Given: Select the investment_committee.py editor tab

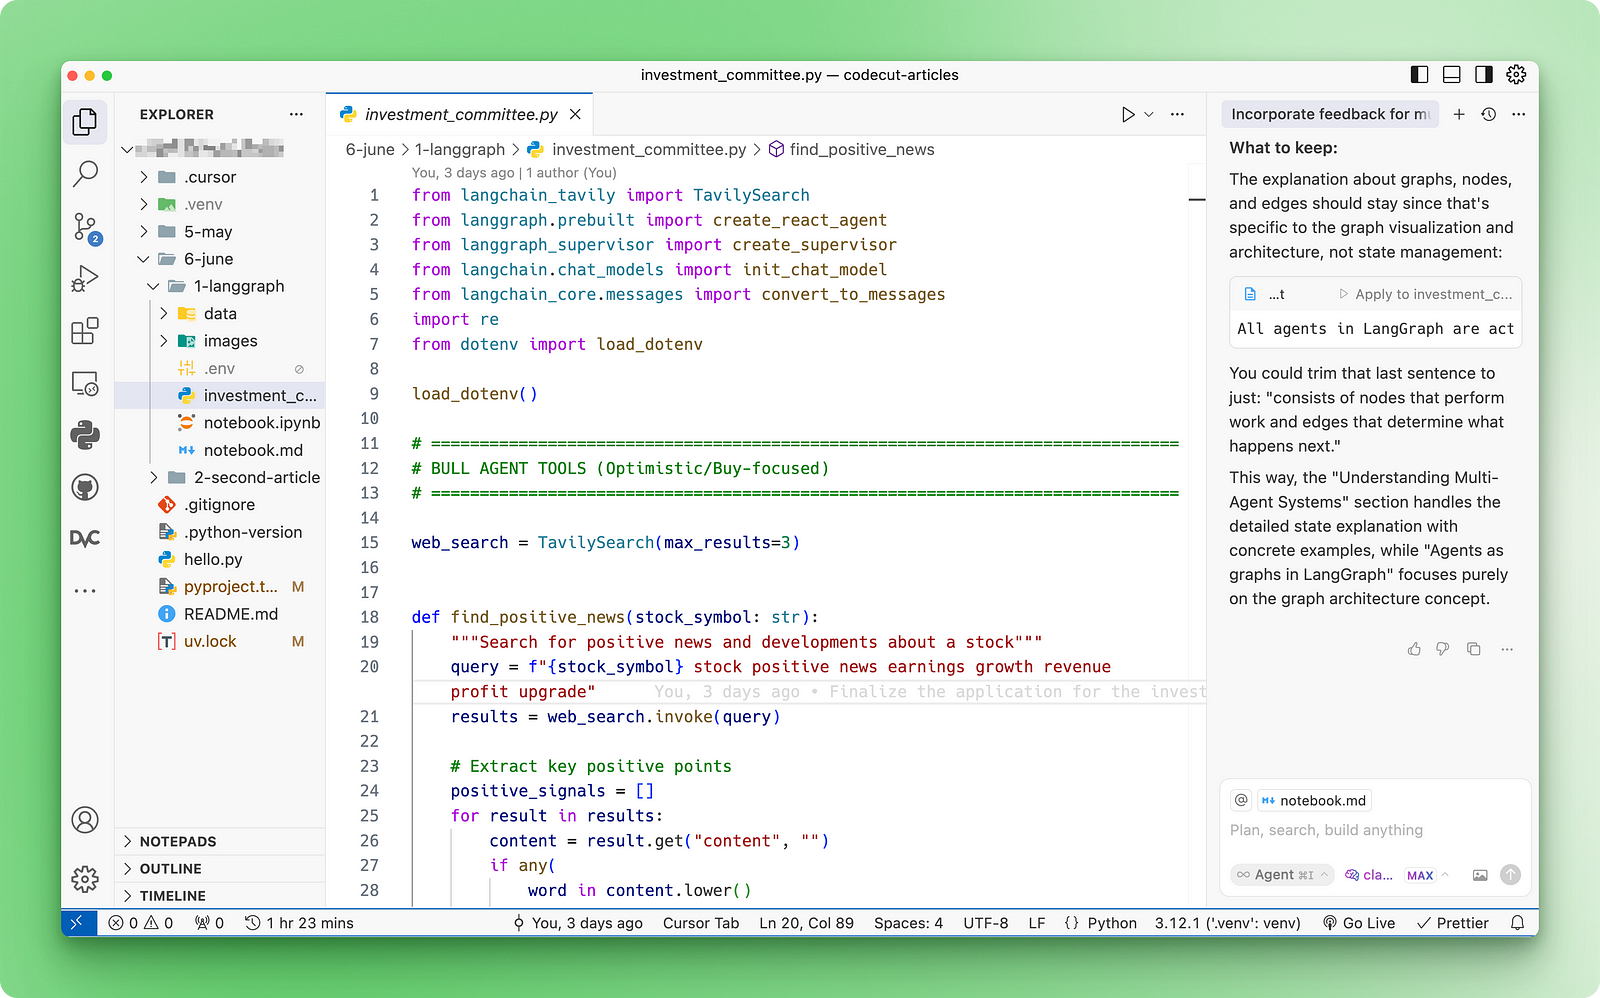Looking at the screenshot, I should tap(460, 115).
